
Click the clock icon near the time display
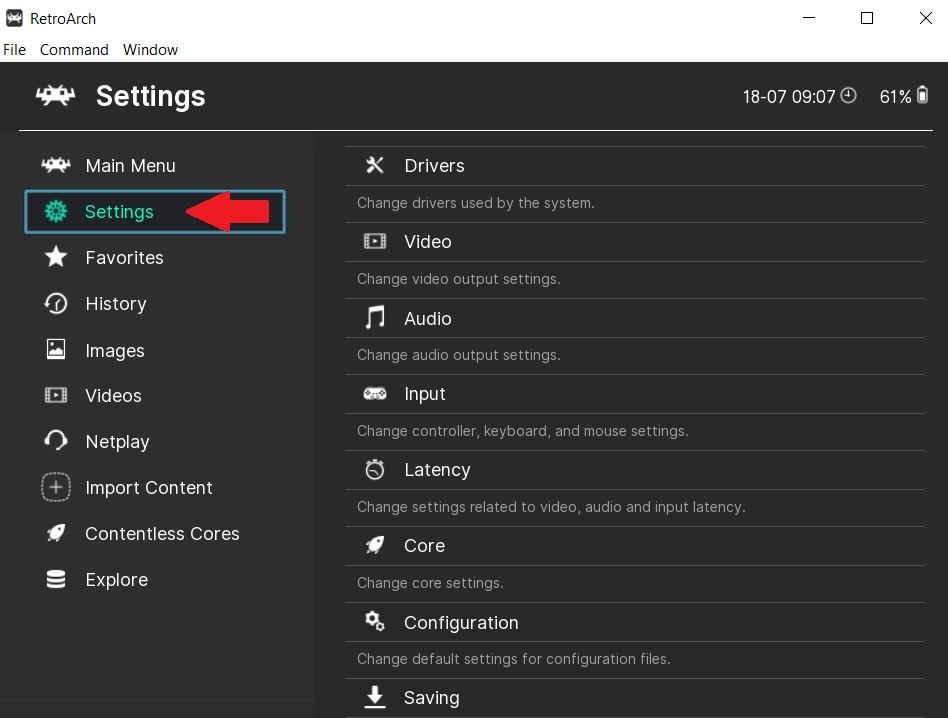point(848,94)
